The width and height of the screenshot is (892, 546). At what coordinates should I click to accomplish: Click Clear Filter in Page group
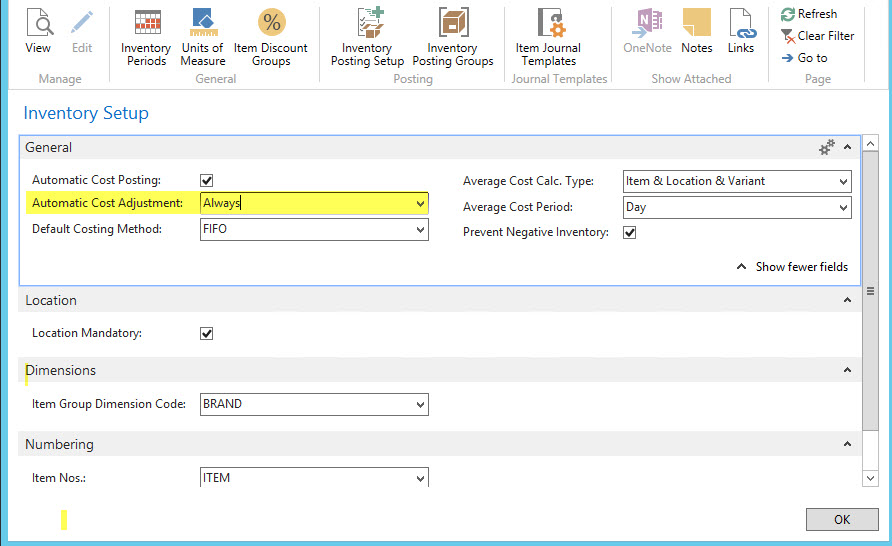(818, 36)
